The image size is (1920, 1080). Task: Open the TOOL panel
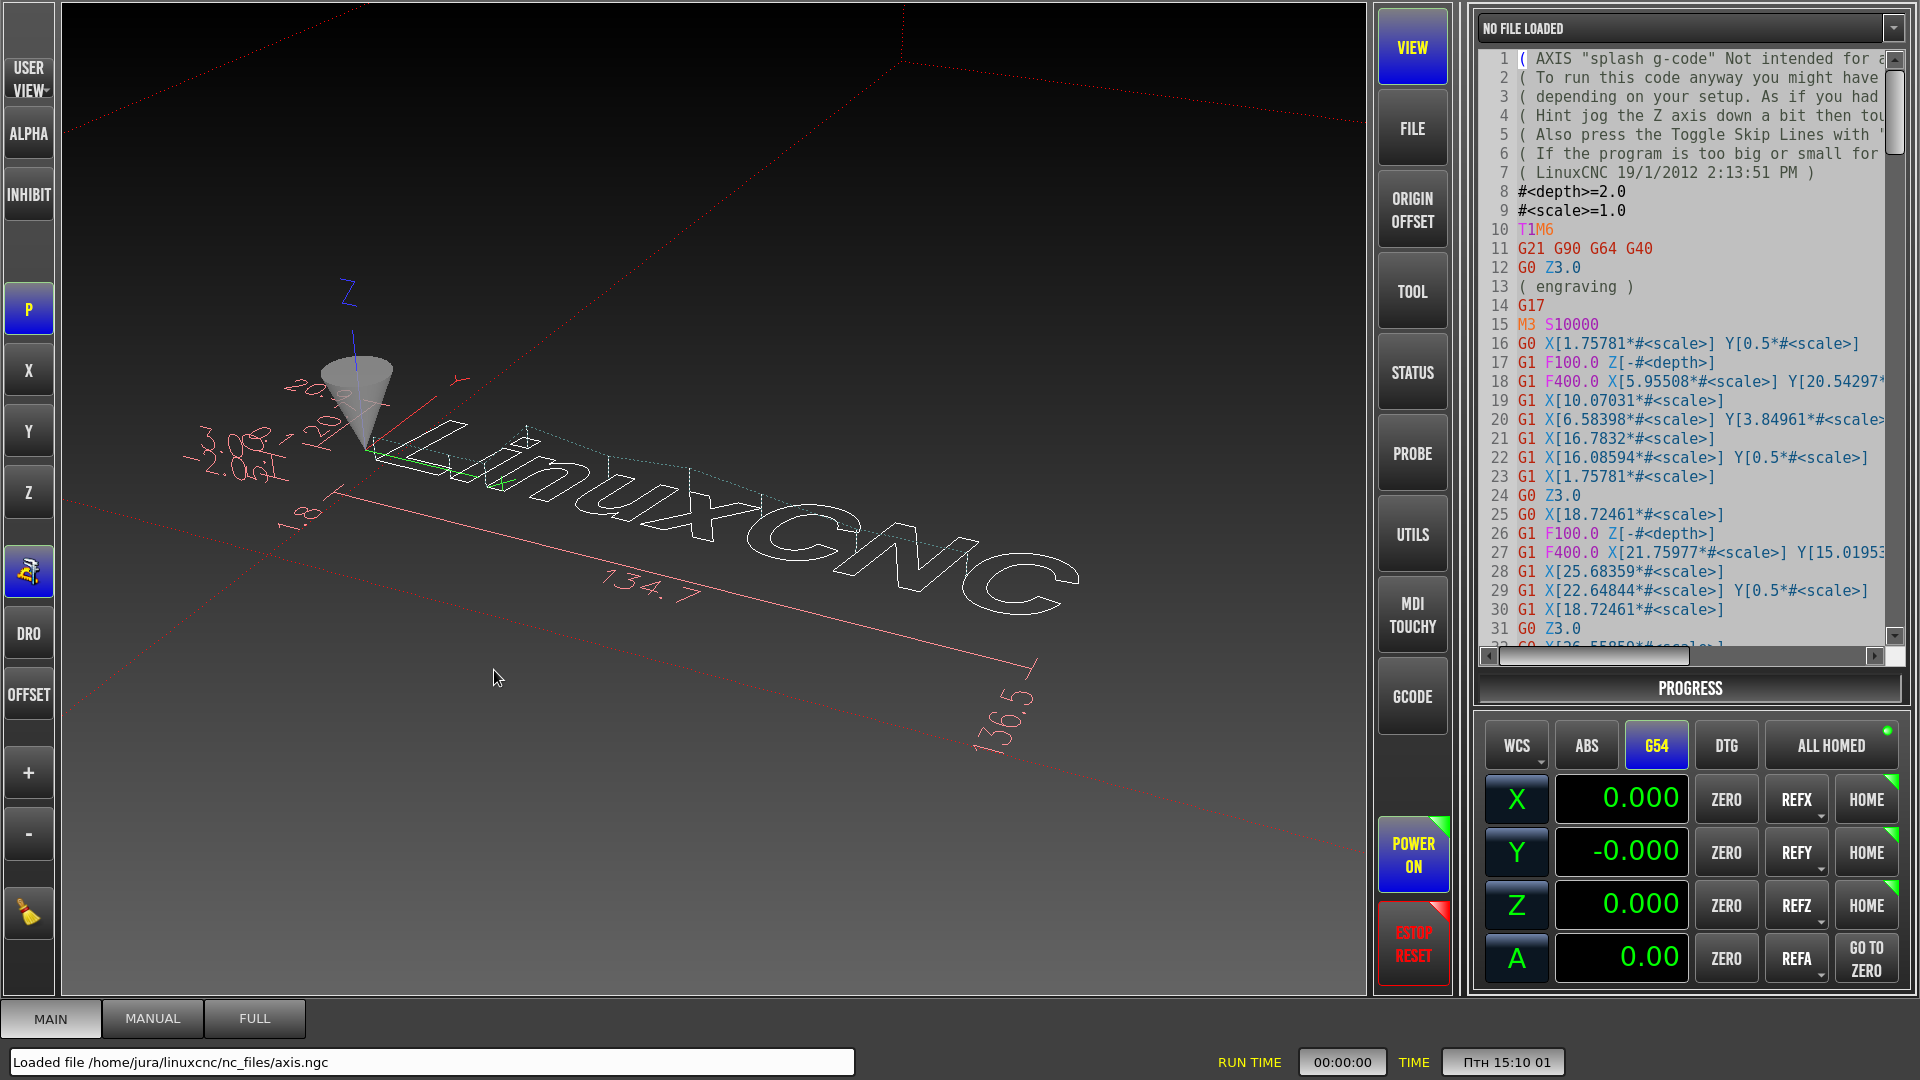pos(1412,291)
